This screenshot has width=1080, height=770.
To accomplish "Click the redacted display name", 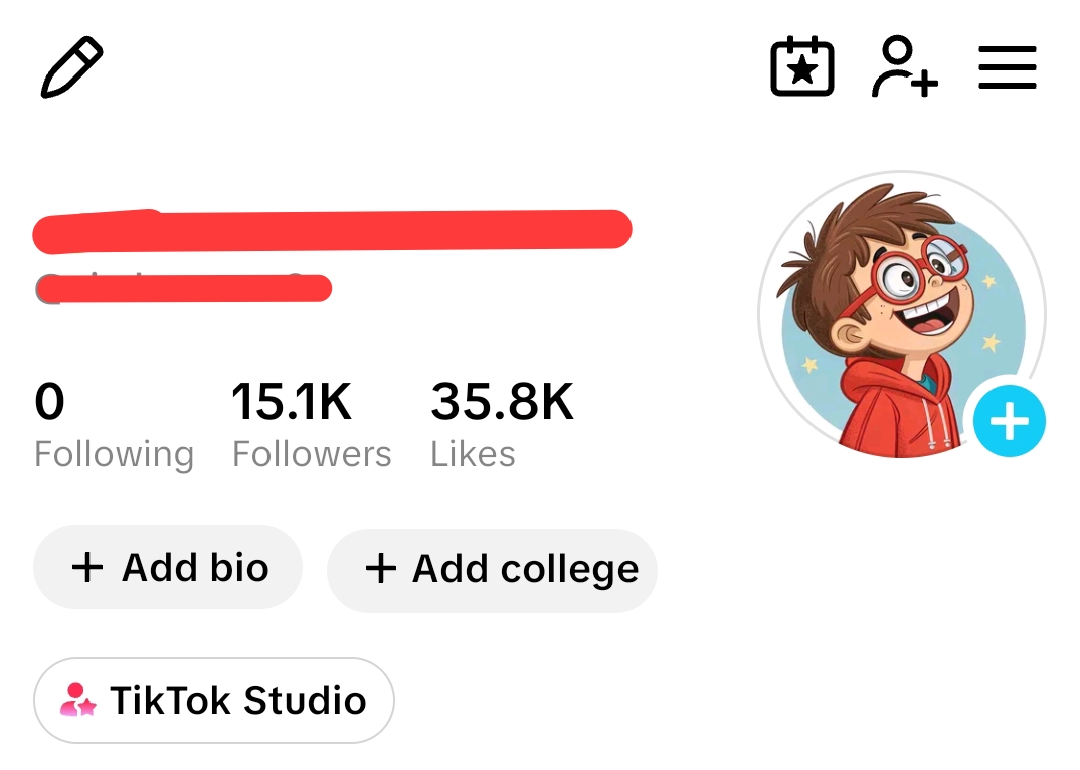I will pos(332,230).
